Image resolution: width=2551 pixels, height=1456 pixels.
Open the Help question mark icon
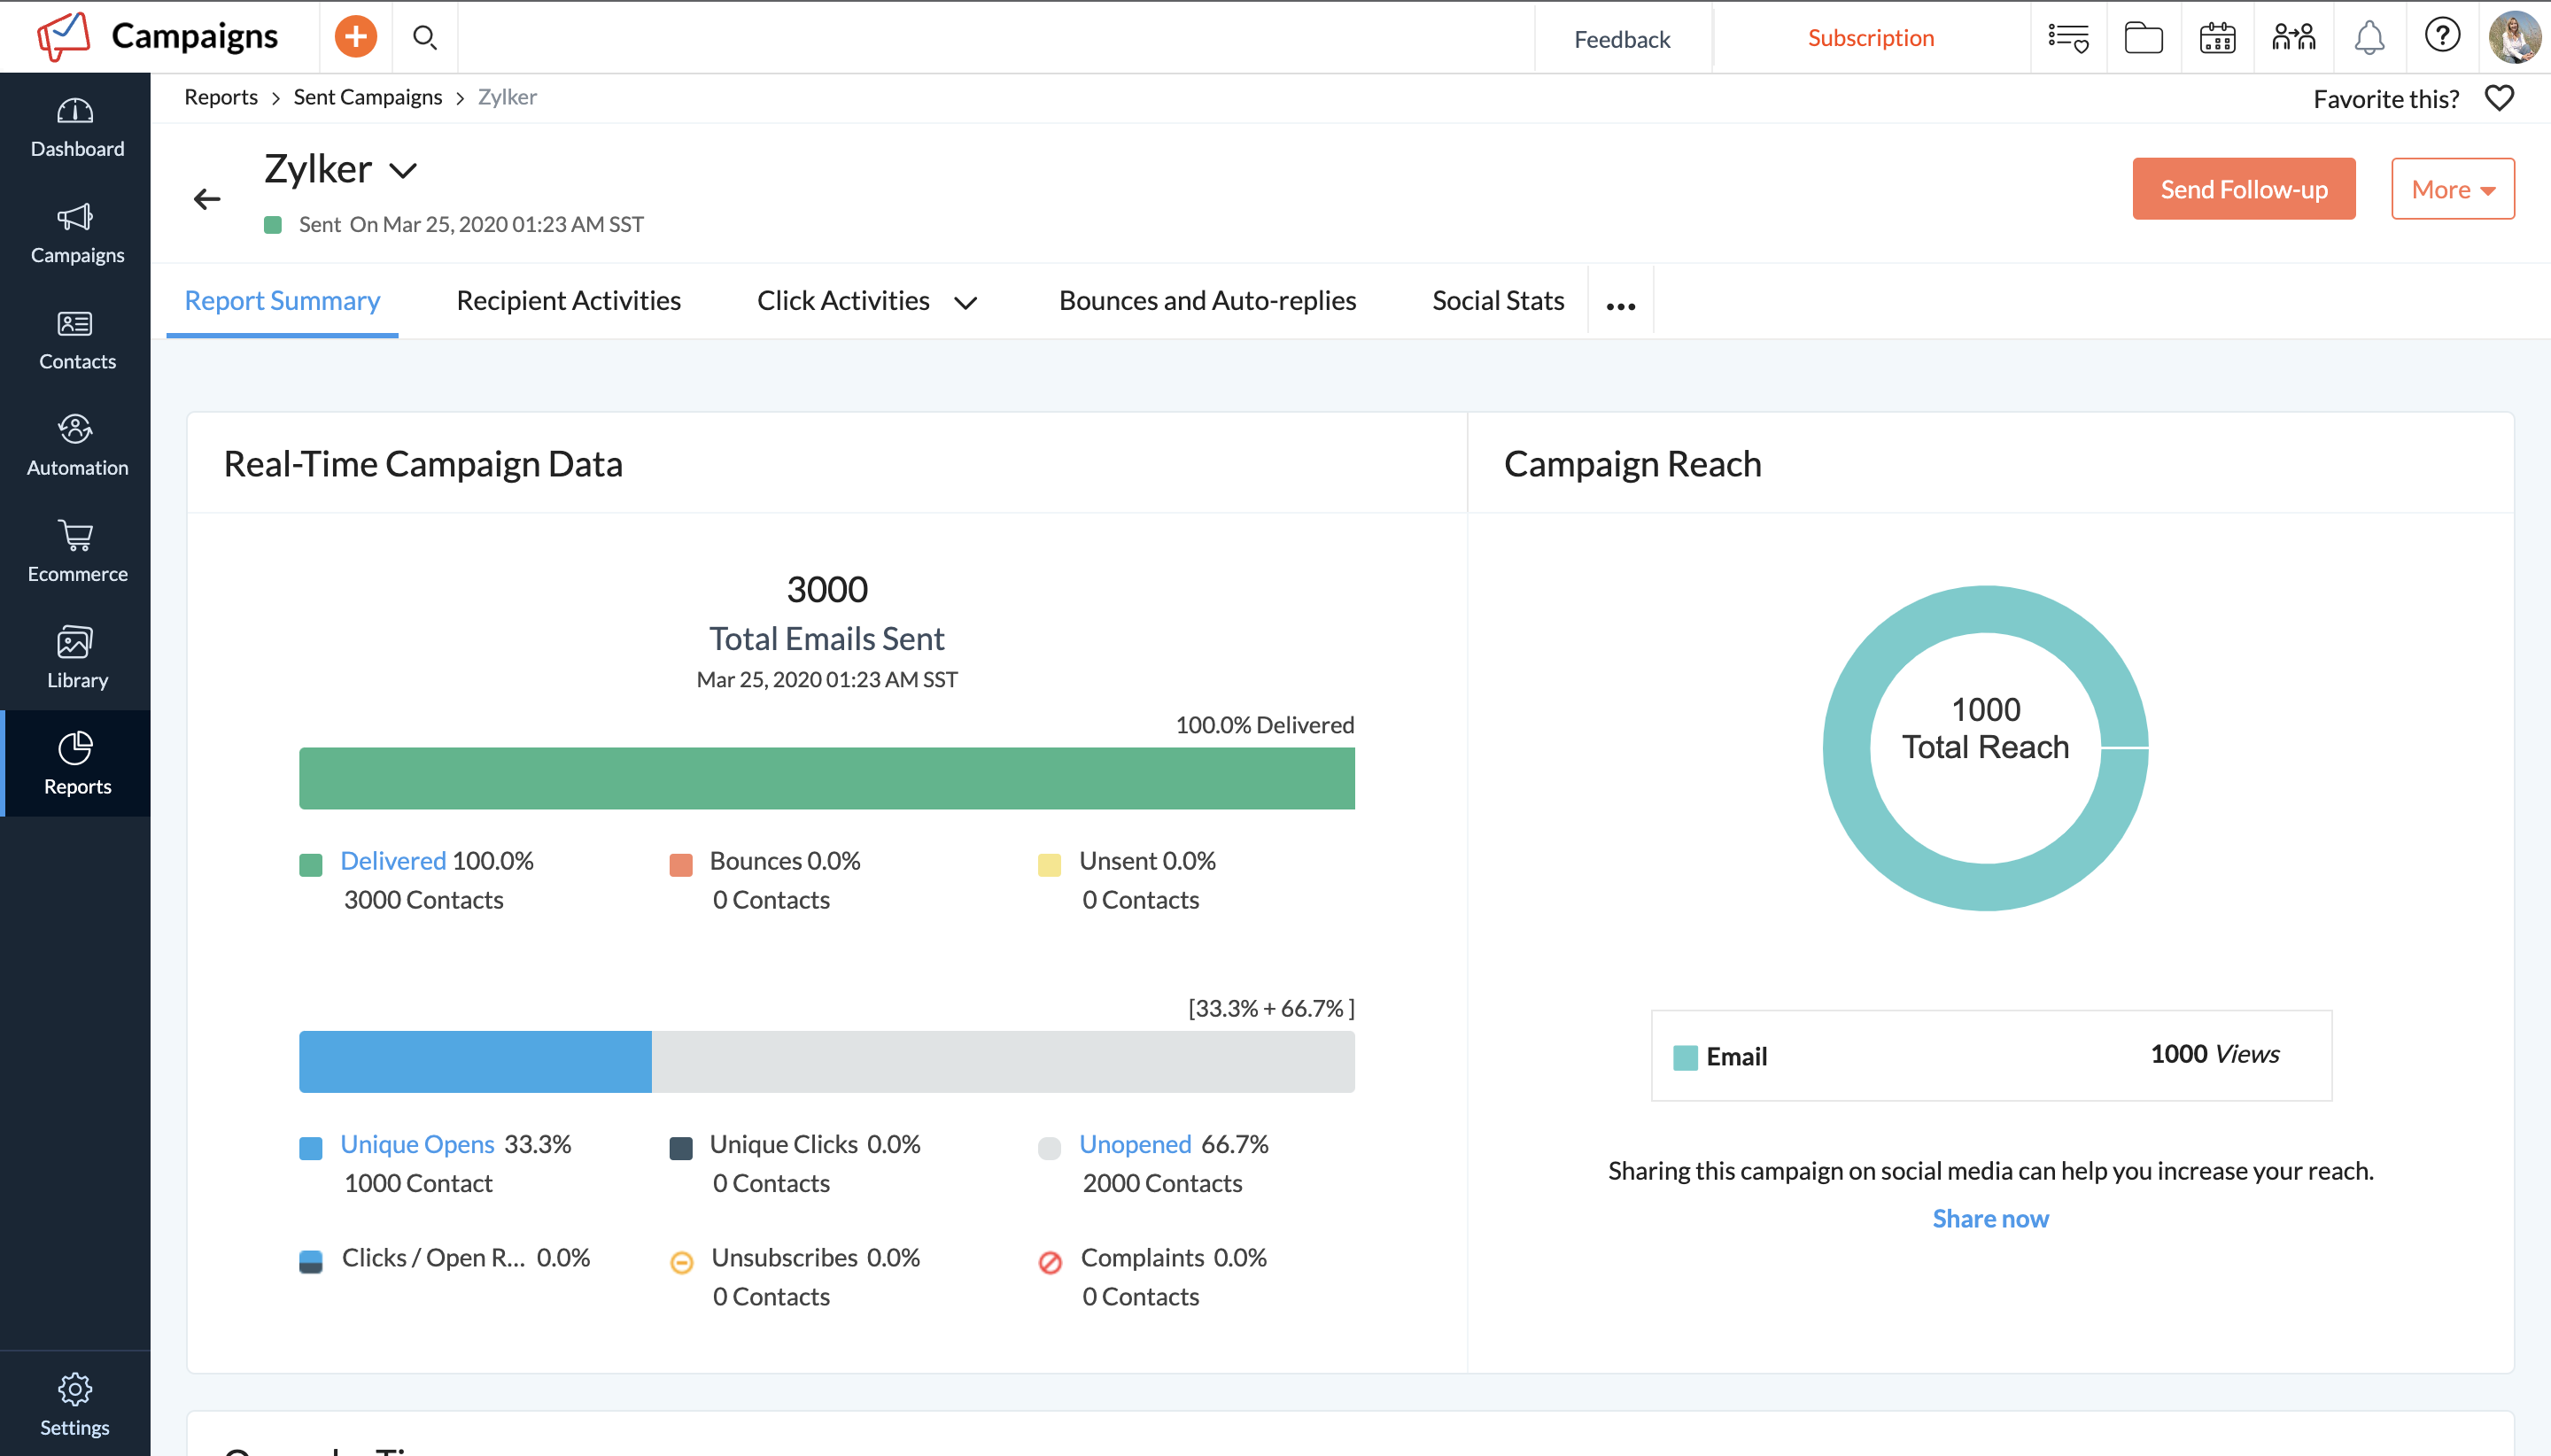pyautogui.click(x=2441, y=37)
